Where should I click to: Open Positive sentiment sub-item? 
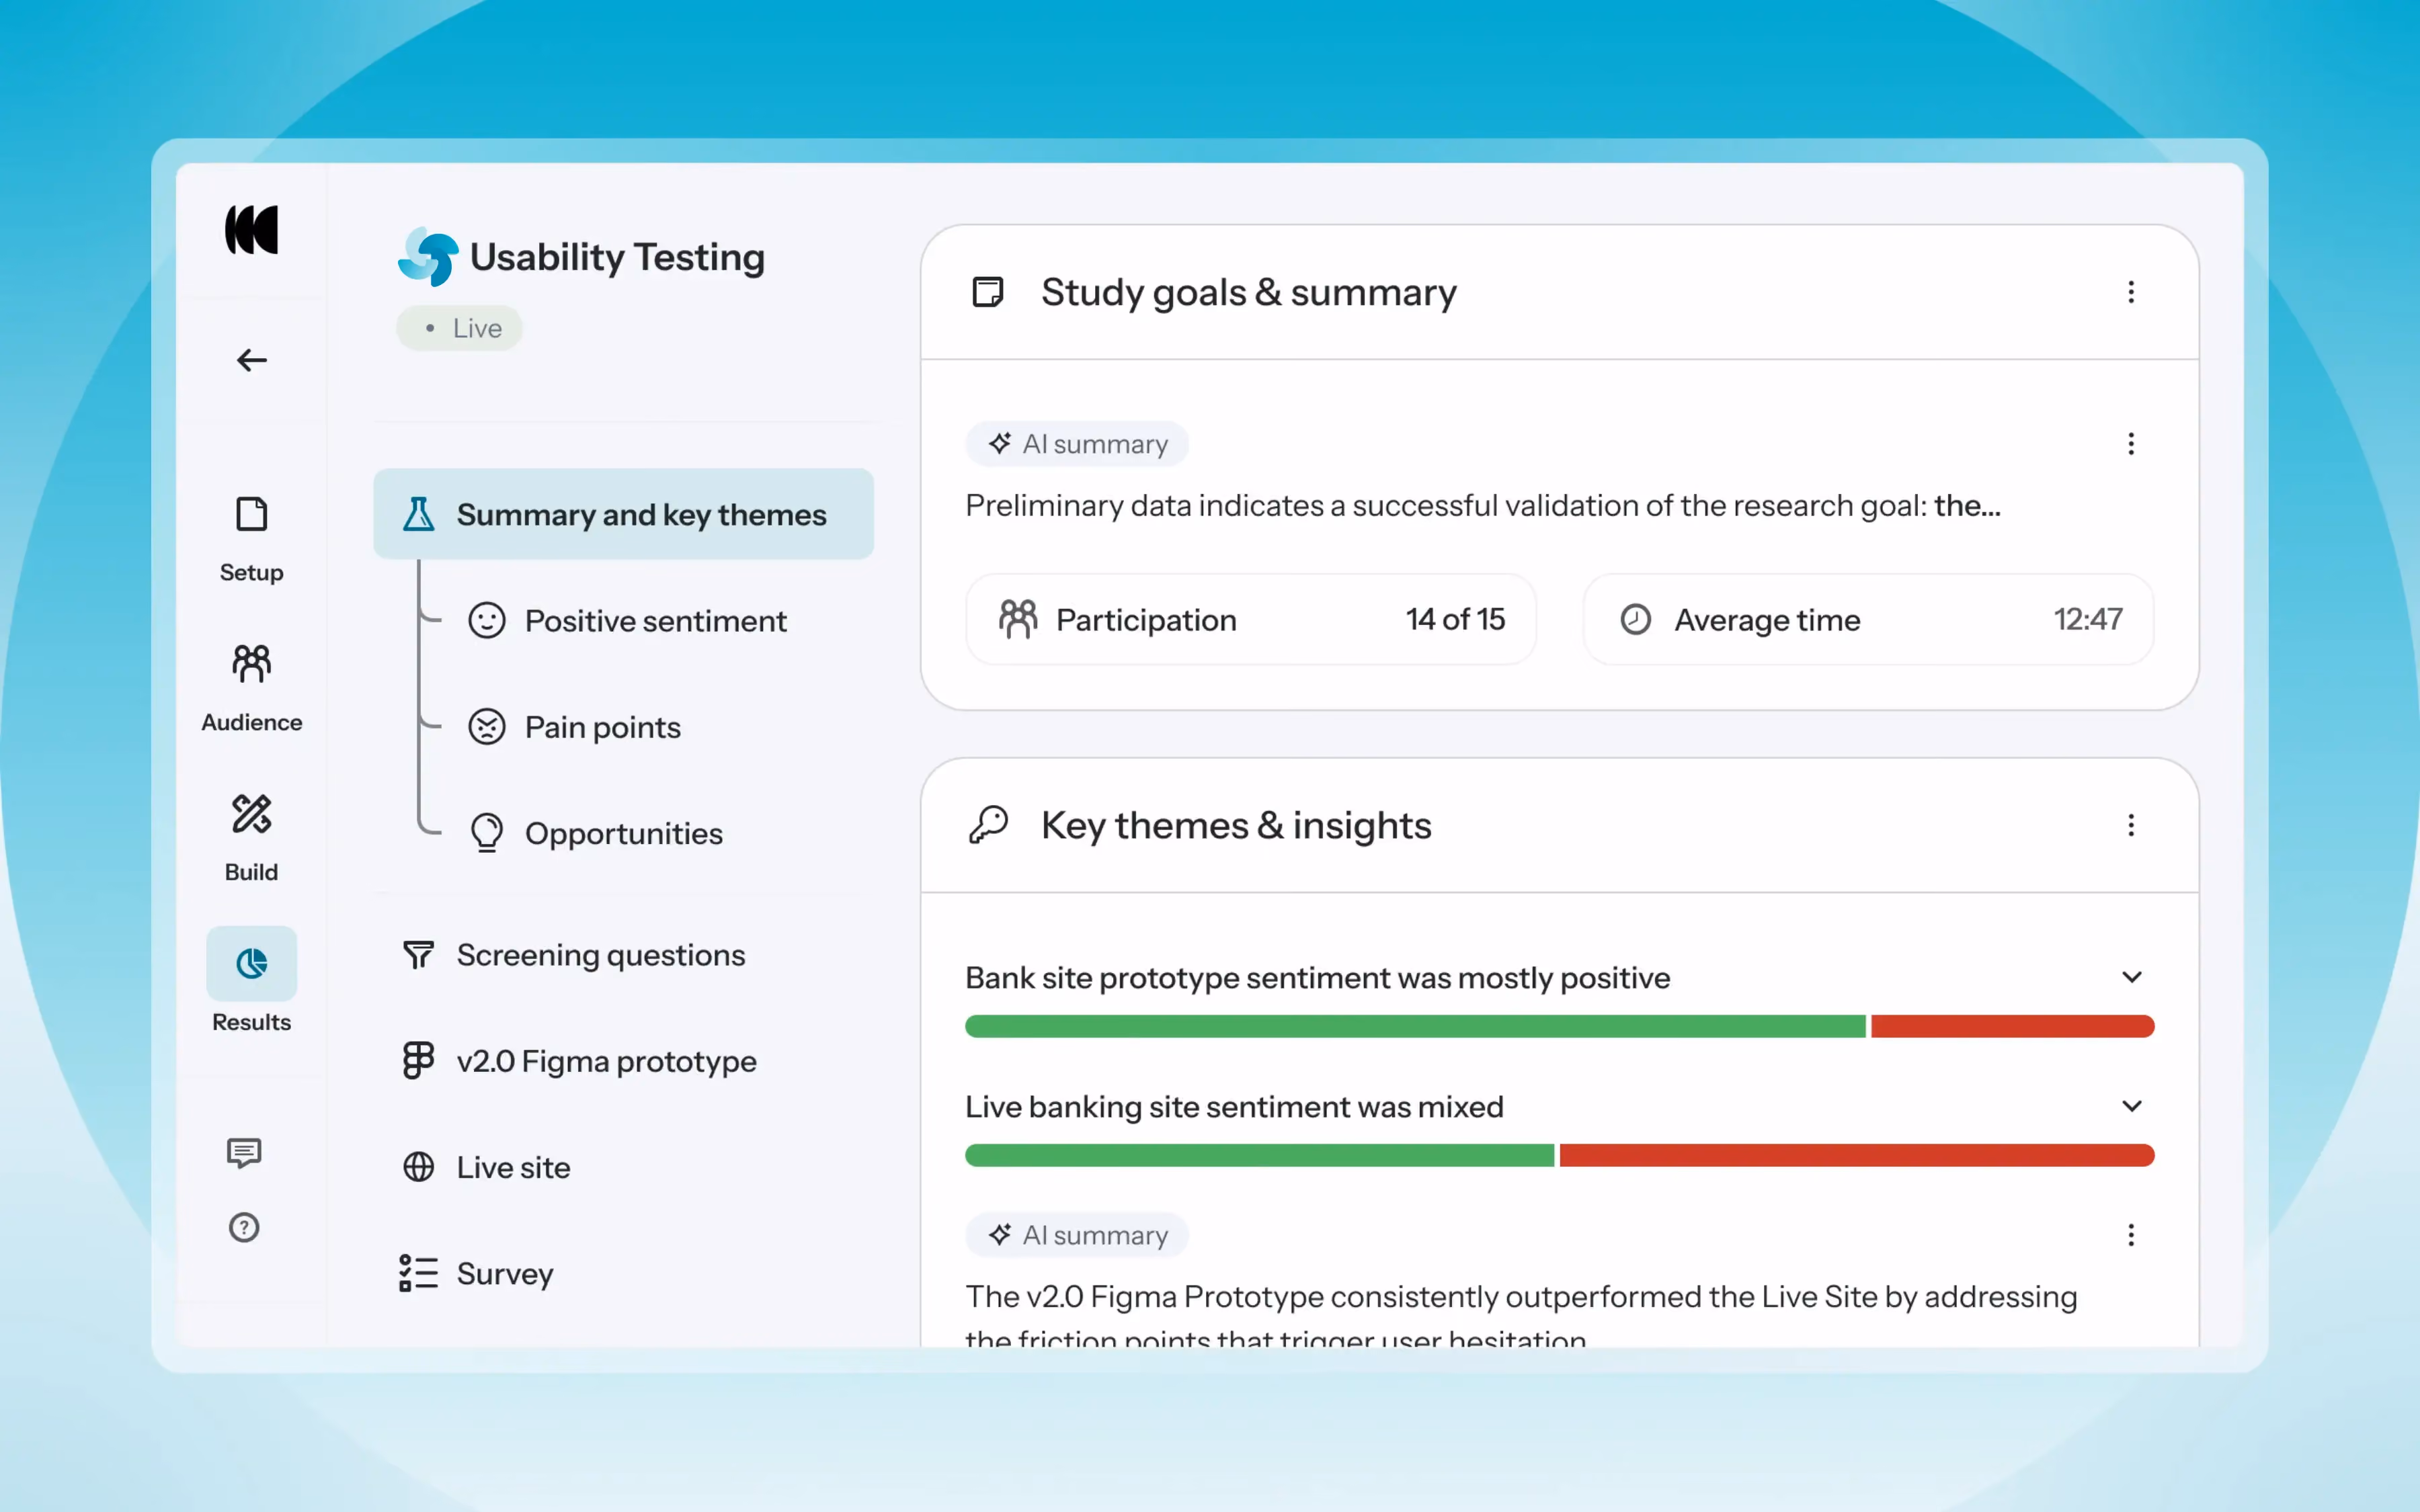click(628, 621)
